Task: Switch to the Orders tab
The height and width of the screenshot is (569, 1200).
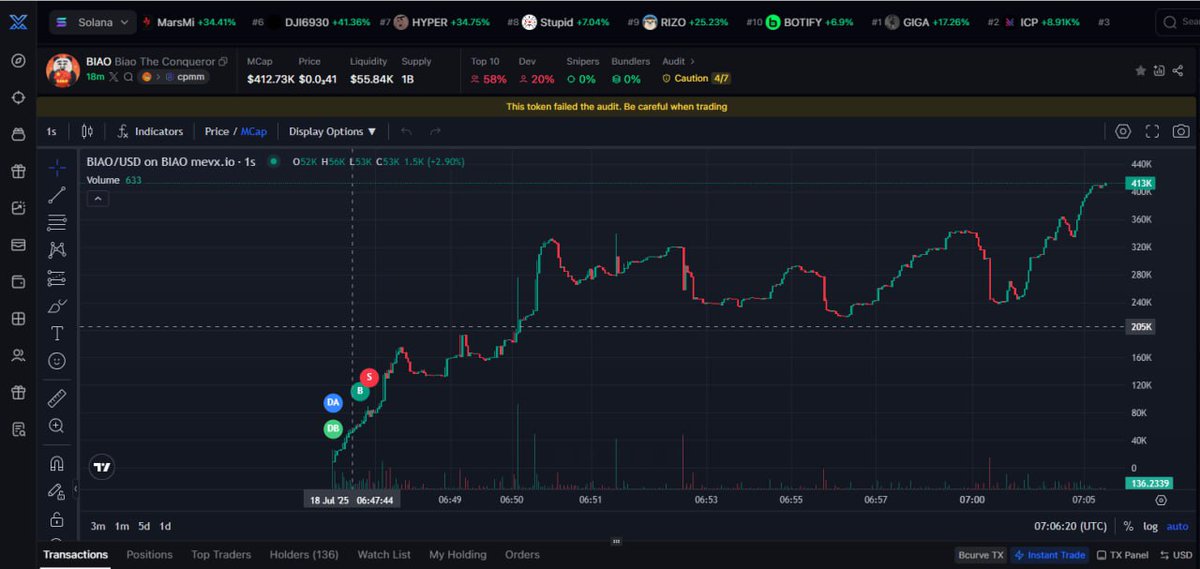Action: 522,554
